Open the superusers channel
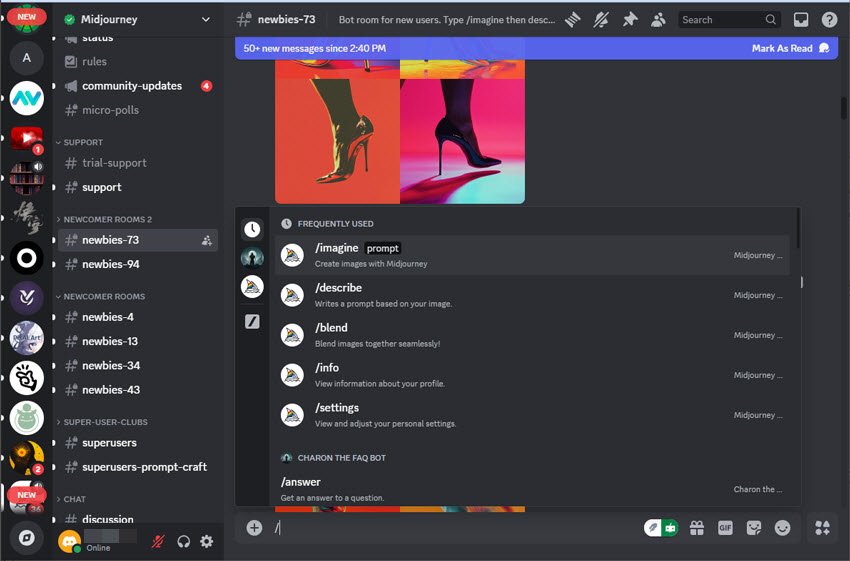Image resolution: width=850 pixels, height=561 pixels. 137,443
